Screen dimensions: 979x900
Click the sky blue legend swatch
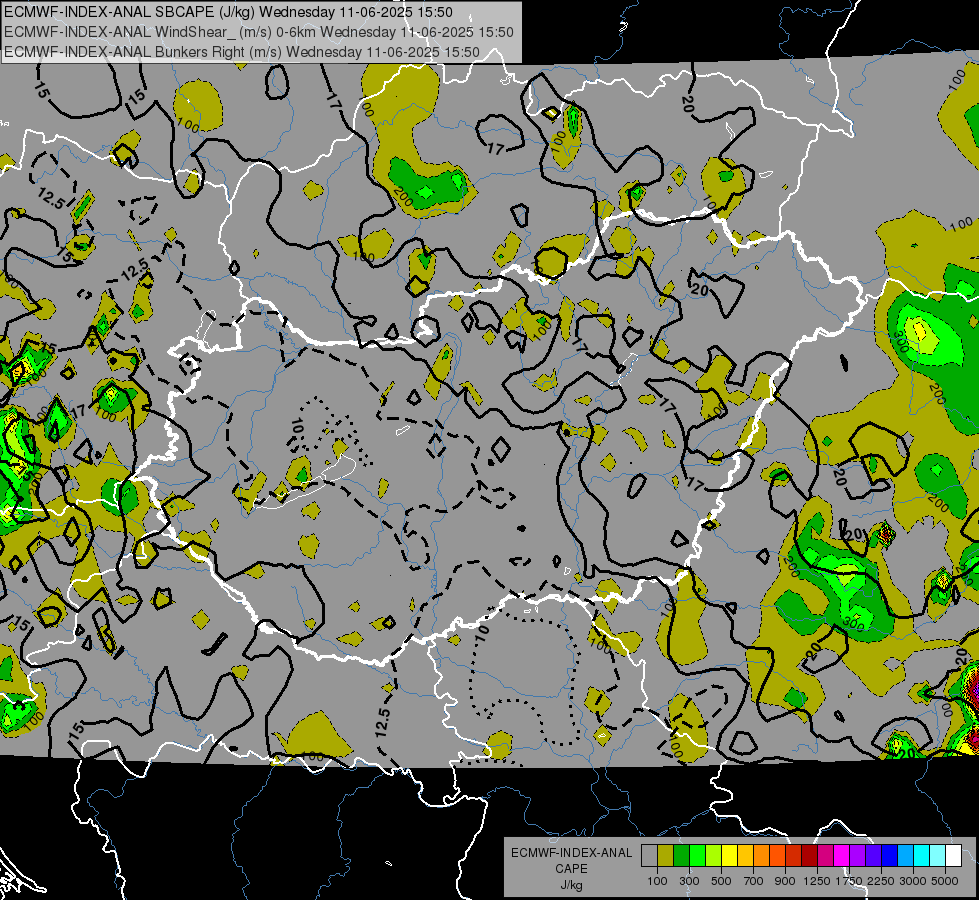(x=906, y=855)
